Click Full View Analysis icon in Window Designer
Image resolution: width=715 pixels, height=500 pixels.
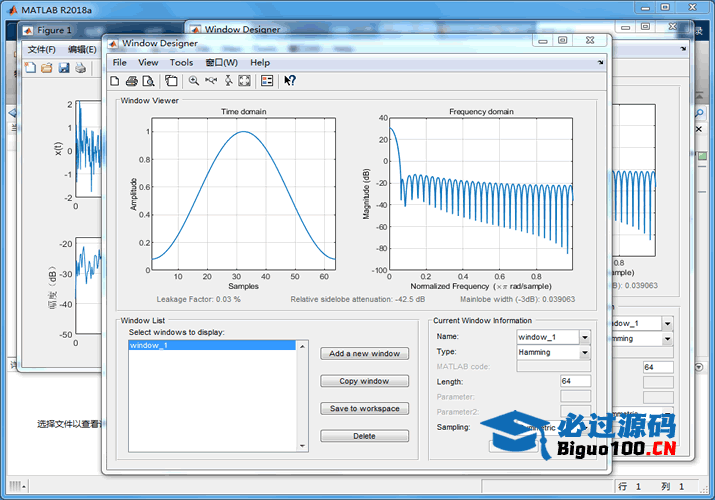click(171, 81)
